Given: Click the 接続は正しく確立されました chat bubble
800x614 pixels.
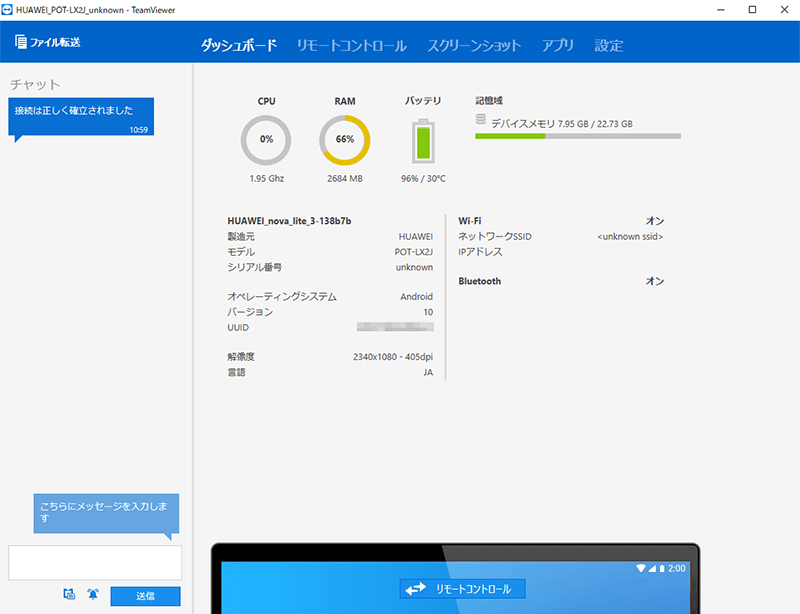Looking at the screenshot, I should pyautogui.click(x=81, y=117).
